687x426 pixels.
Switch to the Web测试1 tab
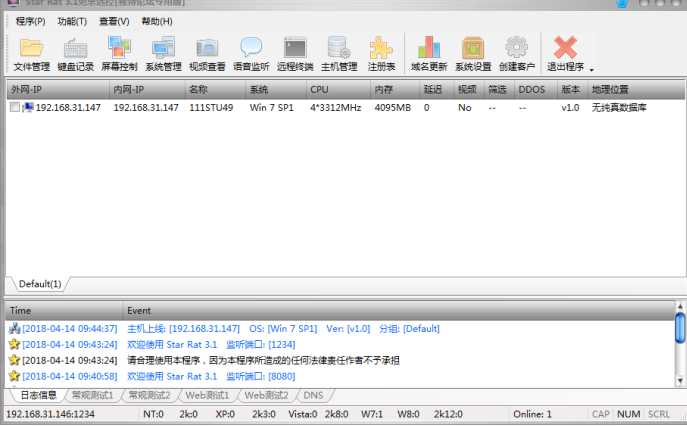[207, 395]
